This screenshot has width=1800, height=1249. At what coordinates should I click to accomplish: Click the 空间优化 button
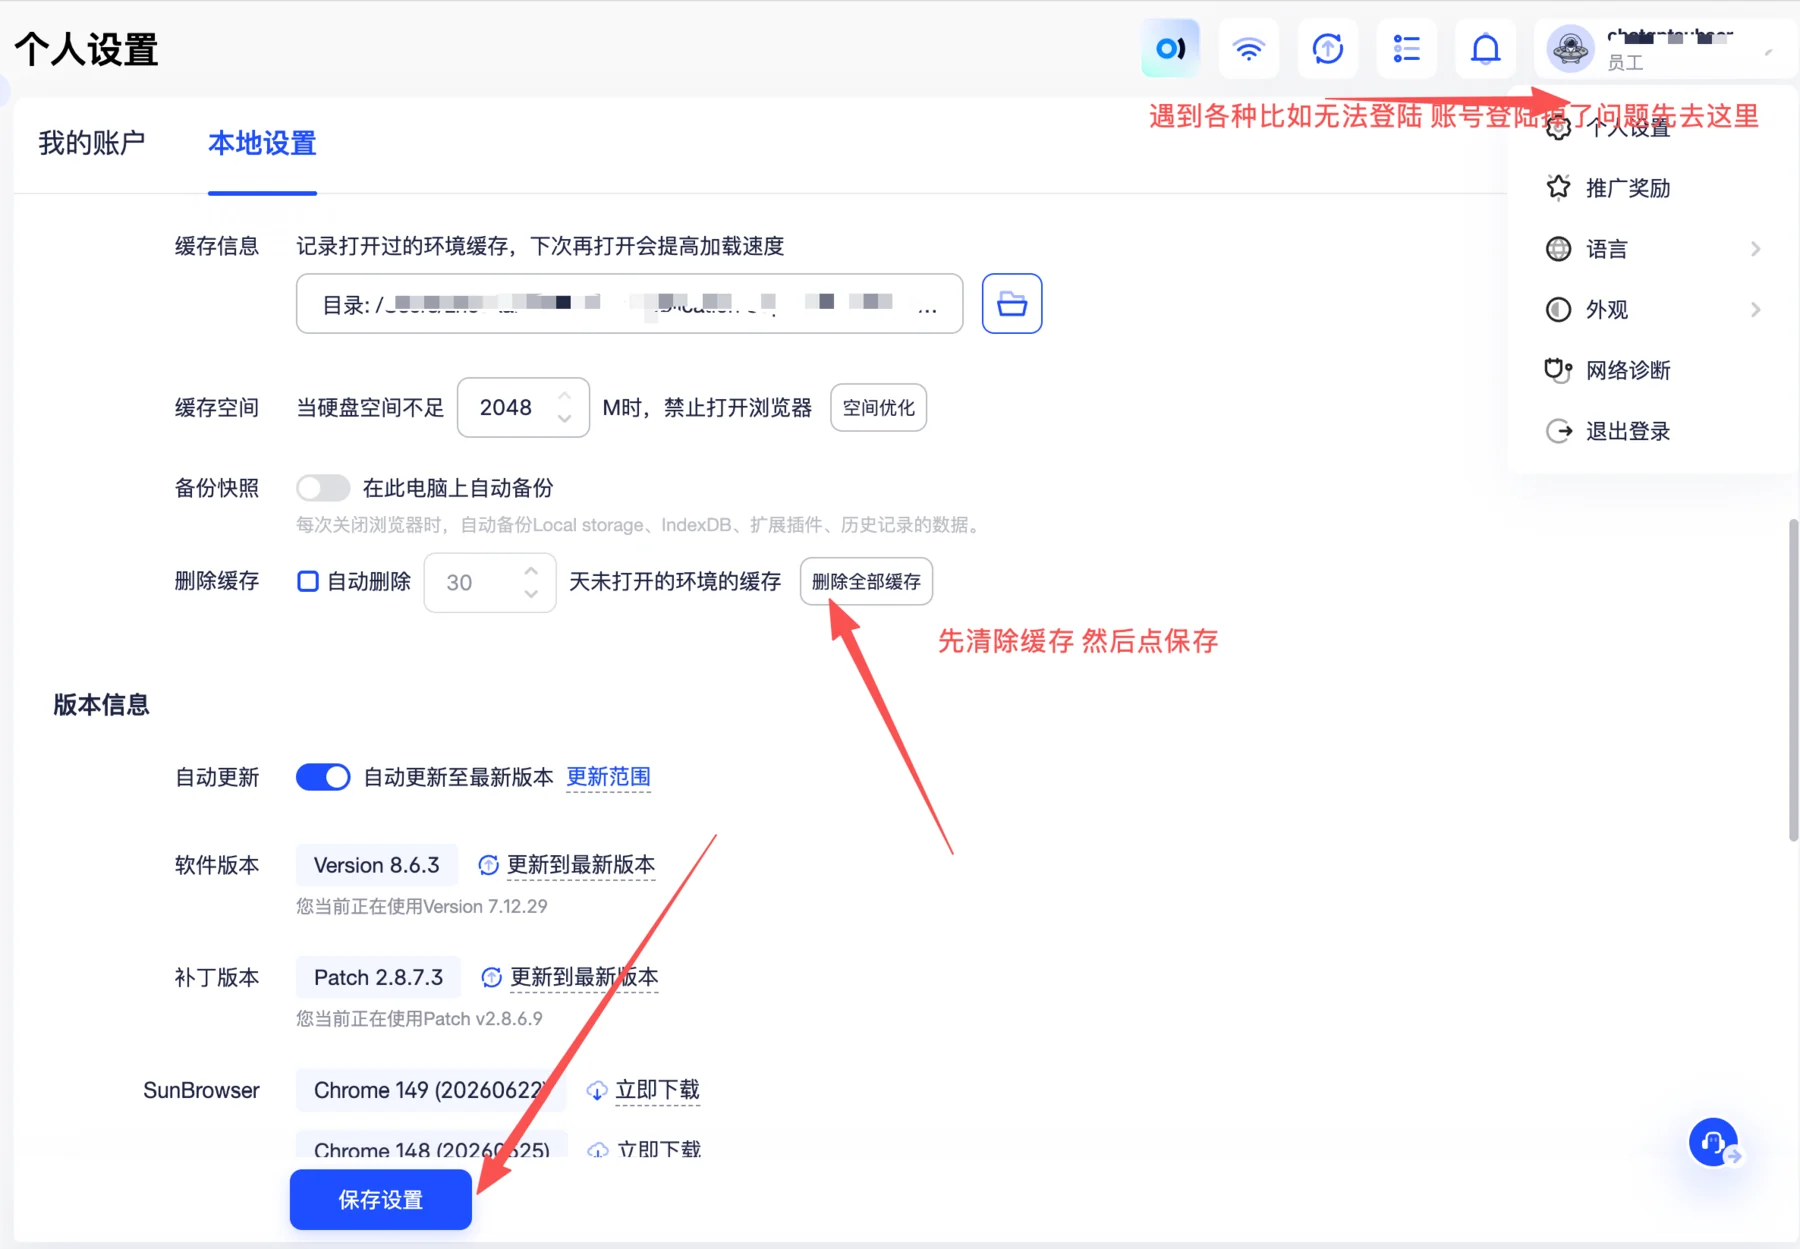pos(878,407)
